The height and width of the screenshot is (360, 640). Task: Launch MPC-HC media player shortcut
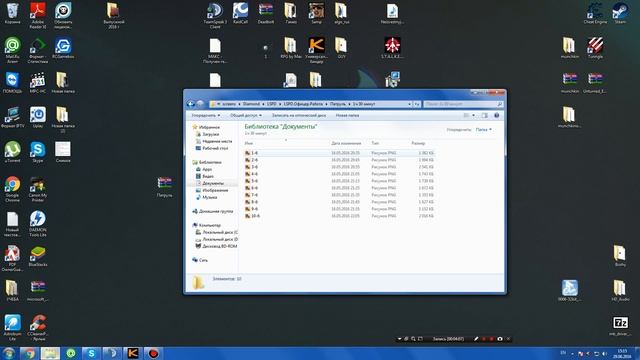click(x=38, y=82)
